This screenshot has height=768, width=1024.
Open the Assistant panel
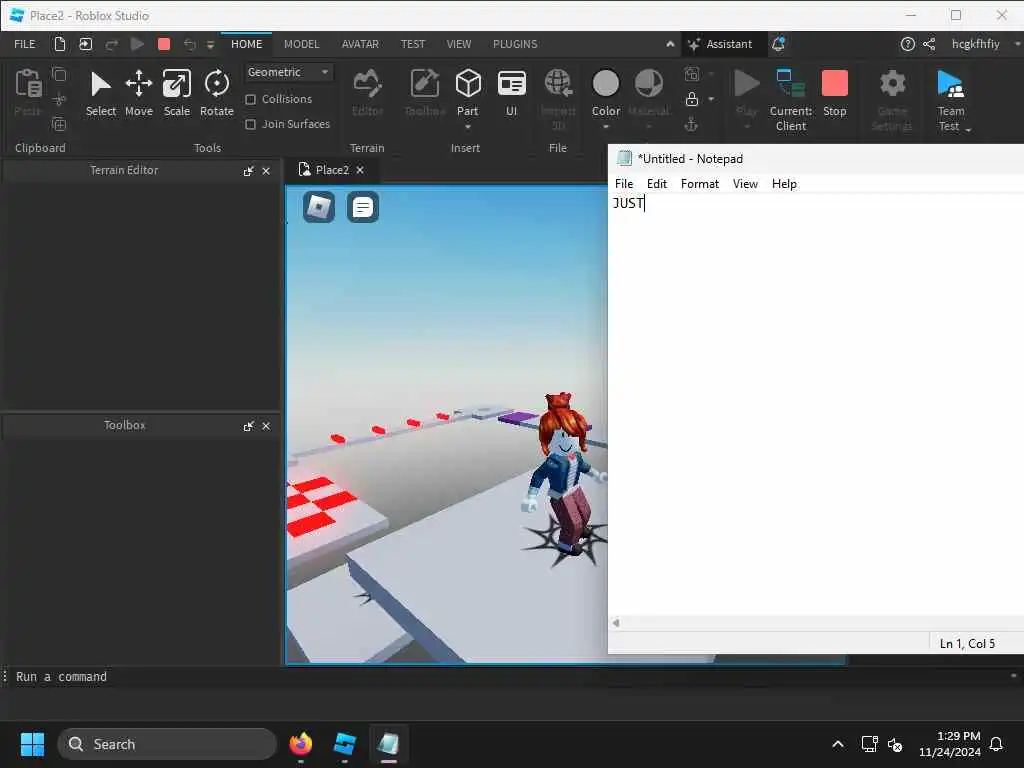pyautogui.click(x=720, y=44)
